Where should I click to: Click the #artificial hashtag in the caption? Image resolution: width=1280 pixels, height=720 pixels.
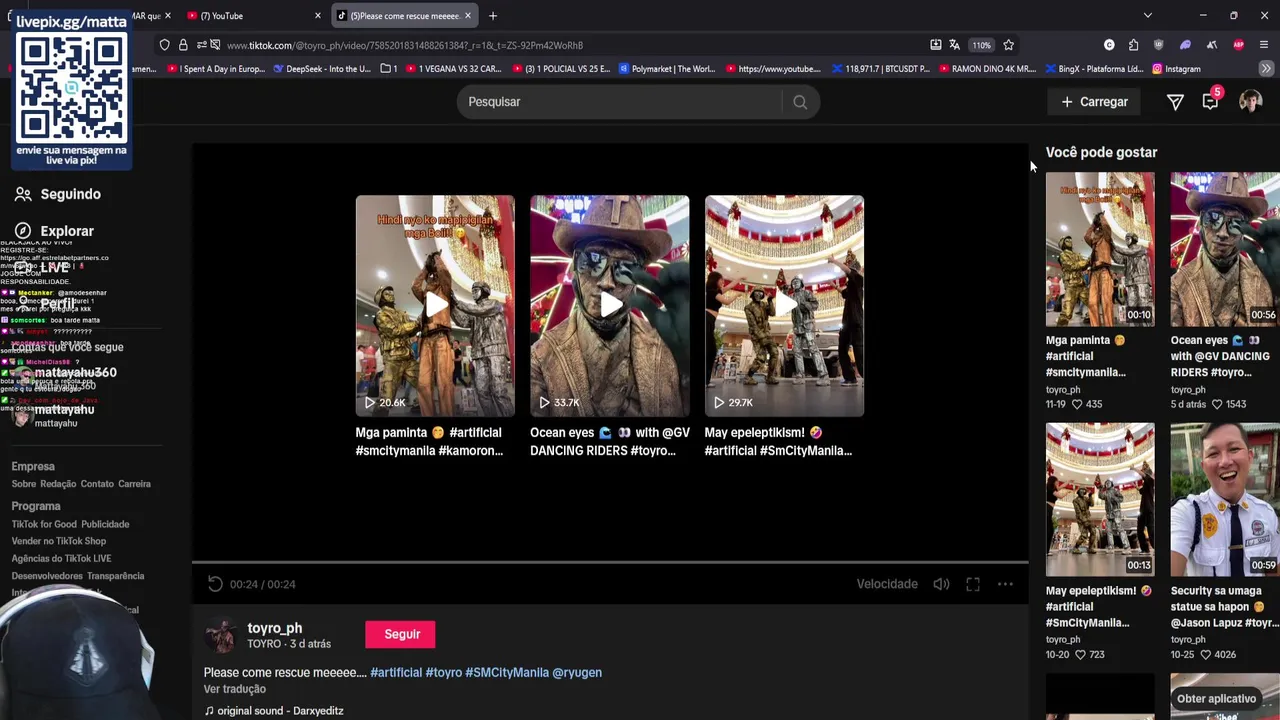pos(396,673)
